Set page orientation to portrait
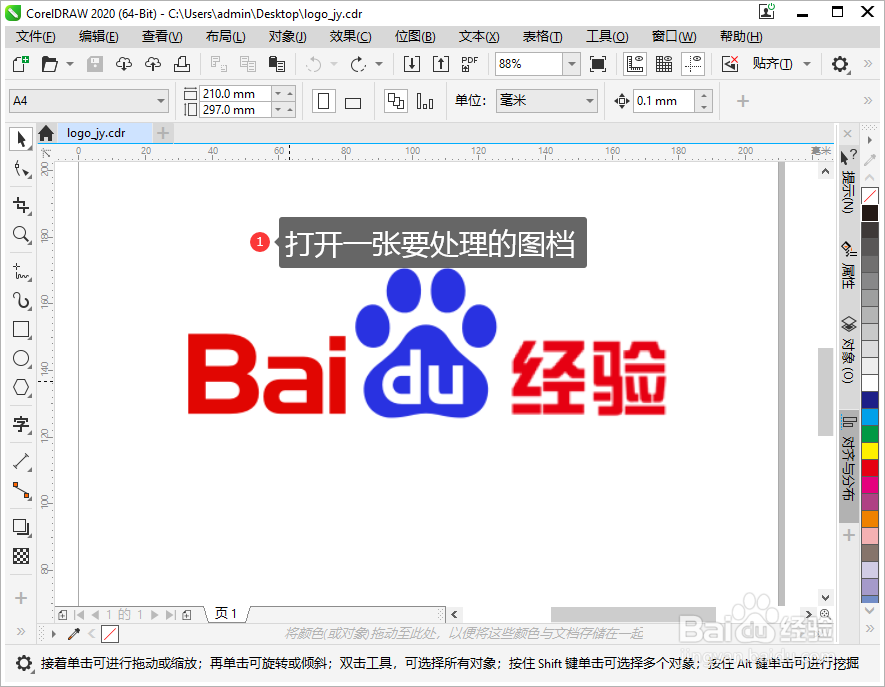Image resolution: width=885 pixels, height=687 pixels. pos(323,102)
